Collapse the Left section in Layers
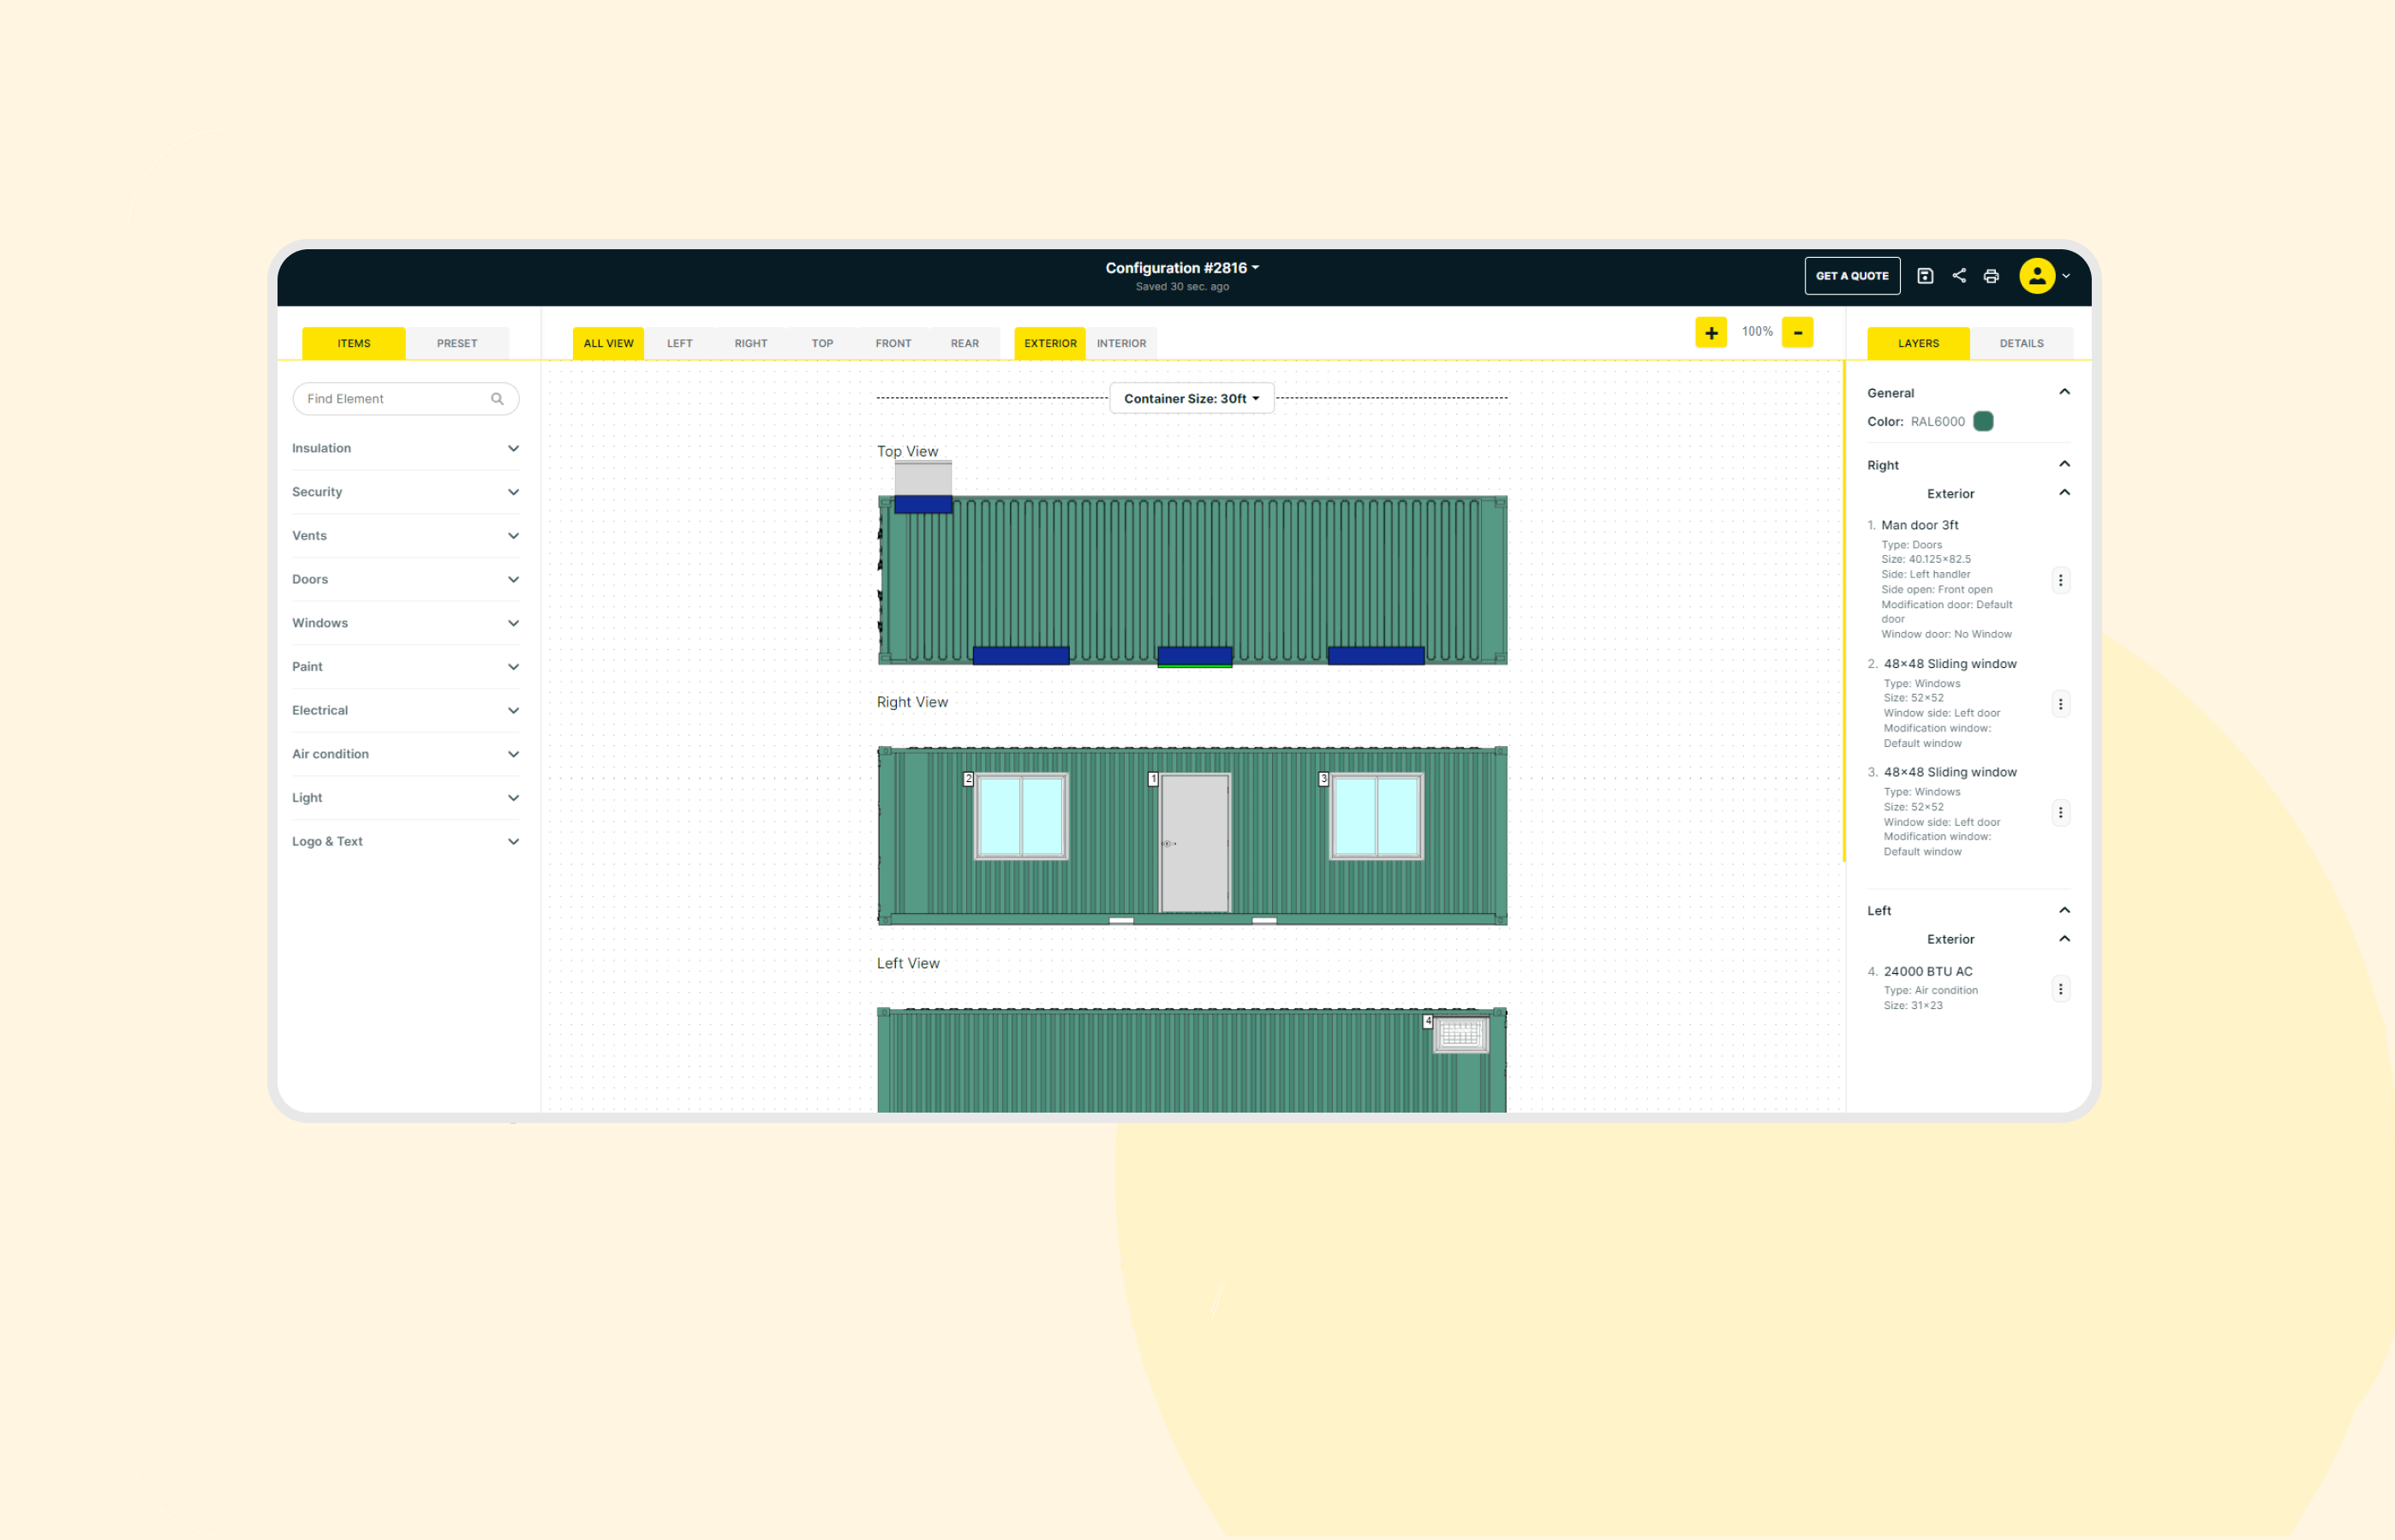Screen dimensions: 2395x1540 2064,910
